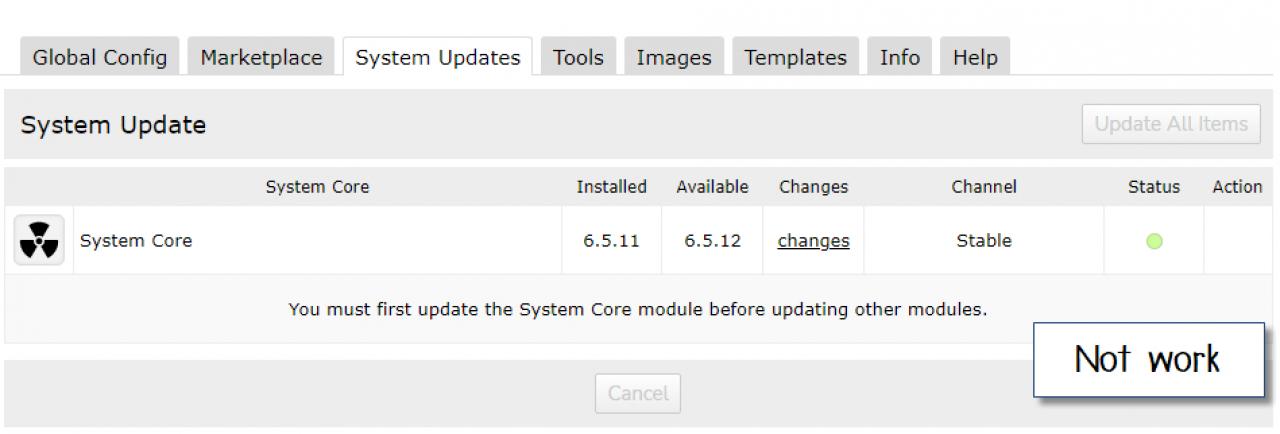The height and width of the screenshot is (434, 1280).
Task: Click the System Core module name
Action: coord(136,241)
